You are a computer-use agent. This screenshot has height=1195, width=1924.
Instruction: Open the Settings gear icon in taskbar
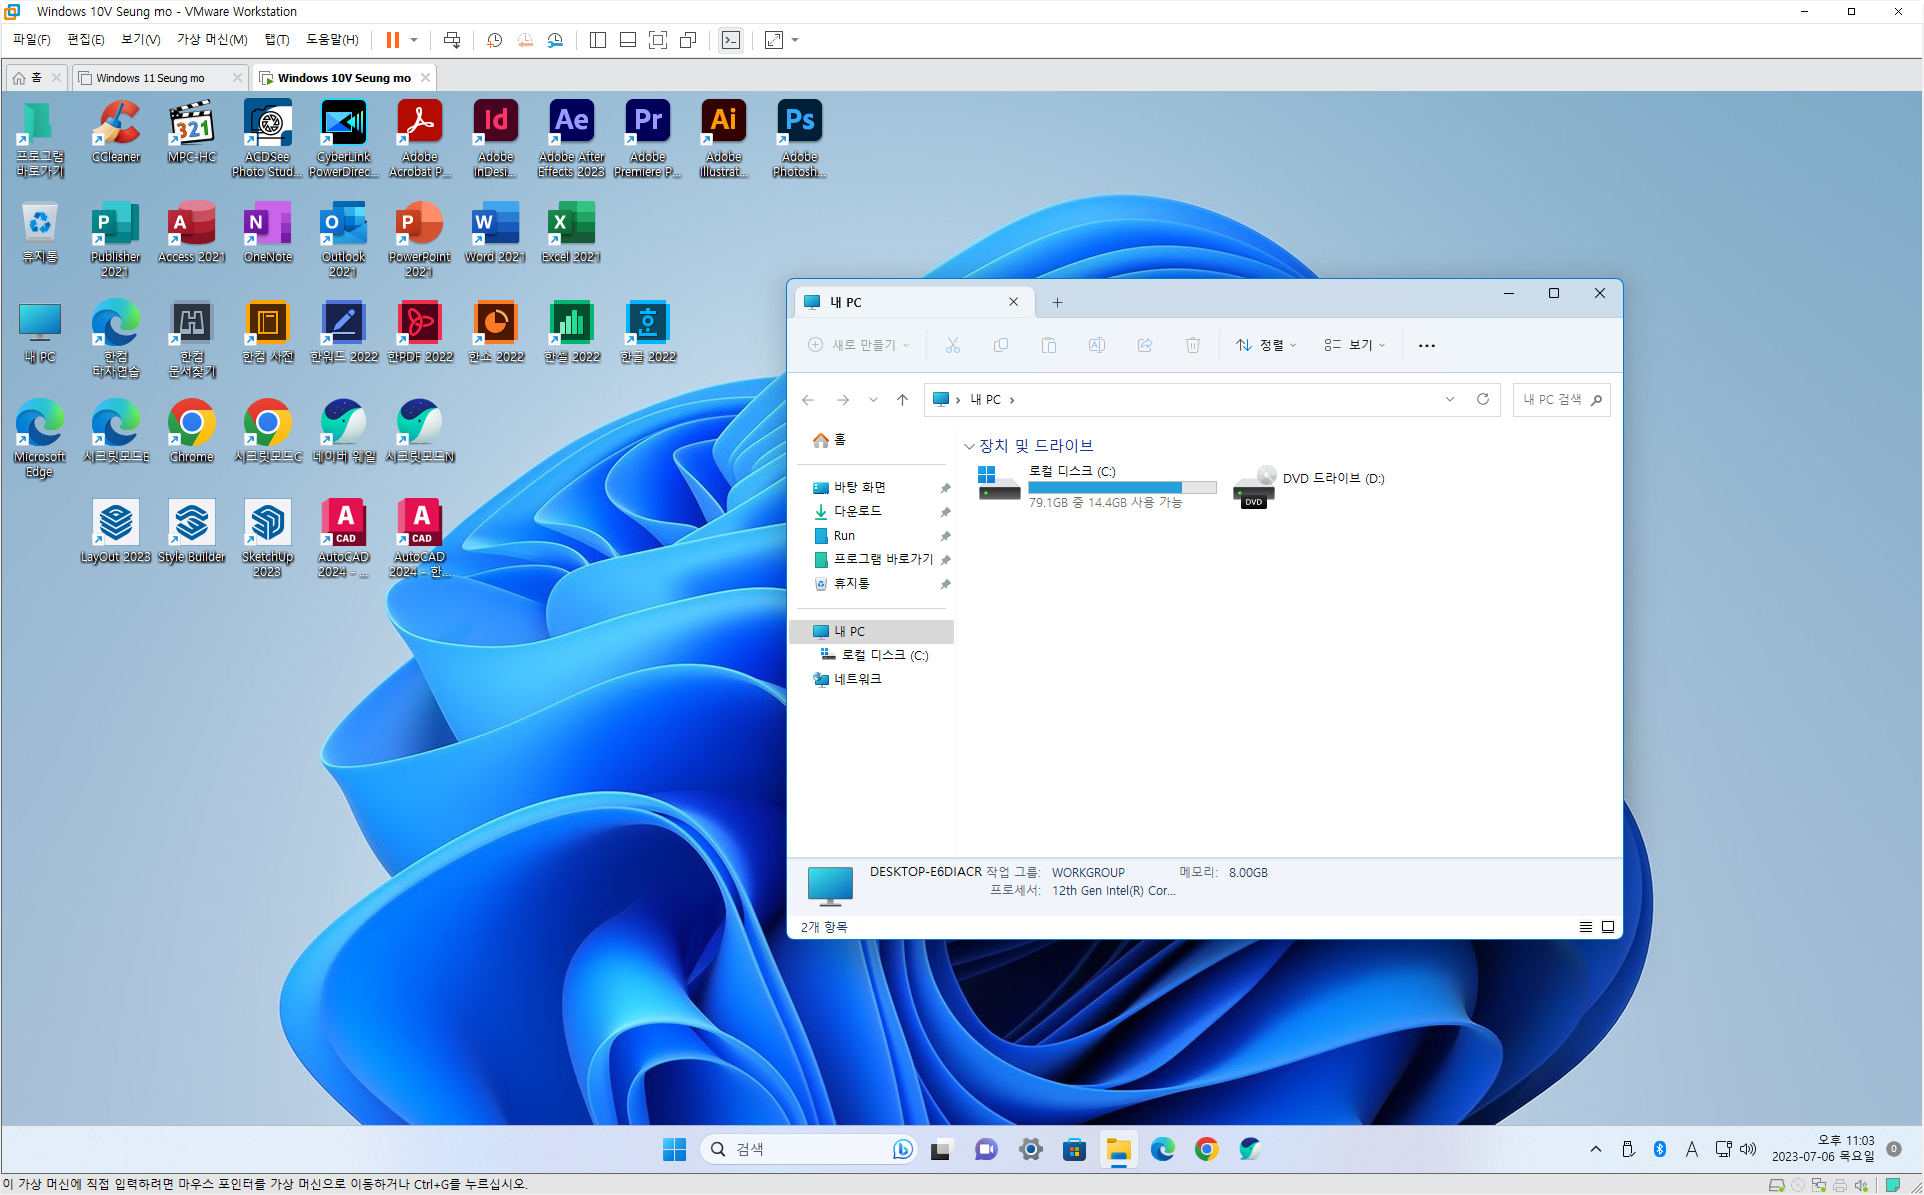(1031, 1149)
